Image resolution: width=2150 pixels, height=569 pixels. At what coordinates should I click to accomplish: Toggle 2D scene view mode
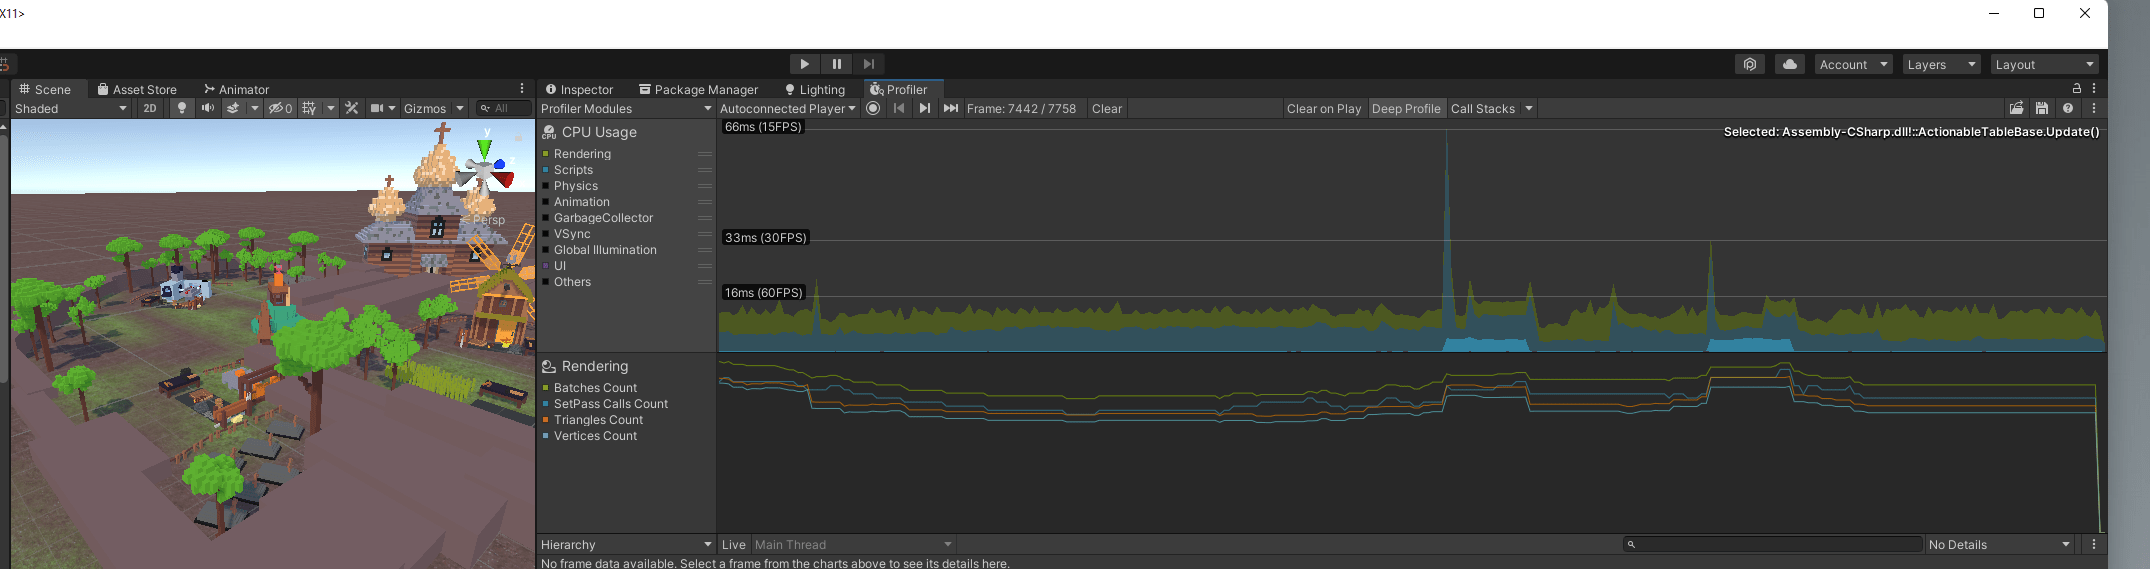point(150,108)
